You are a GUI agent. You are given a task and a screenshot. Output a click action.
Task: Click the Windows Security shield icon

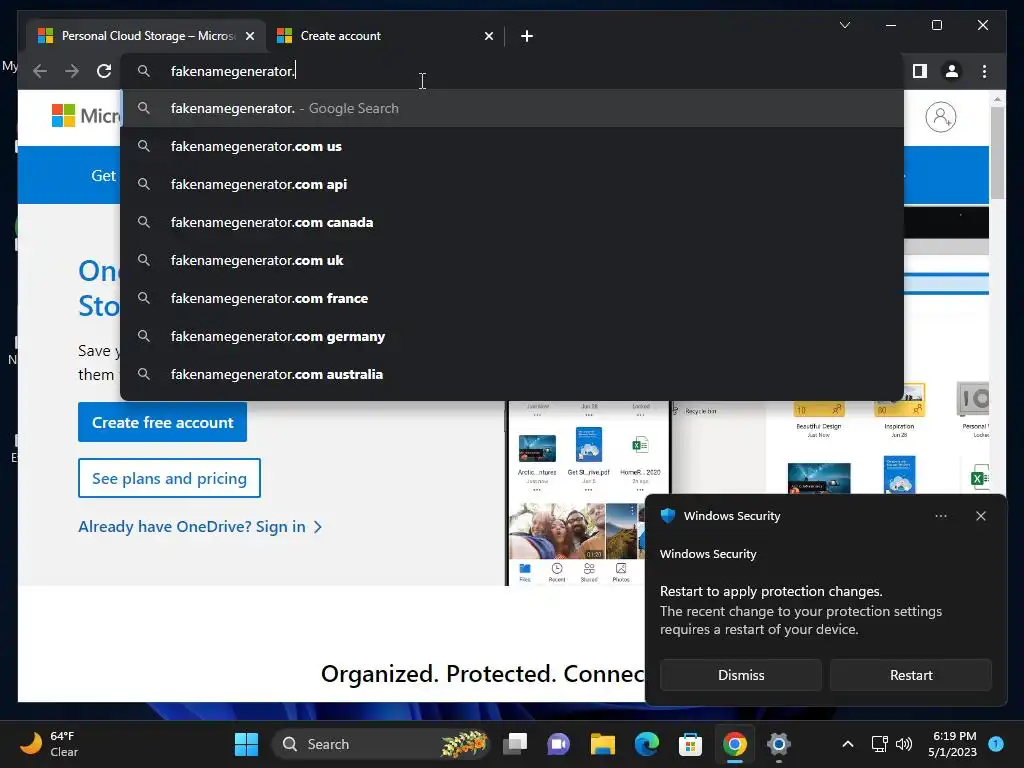tap(667, 516)
